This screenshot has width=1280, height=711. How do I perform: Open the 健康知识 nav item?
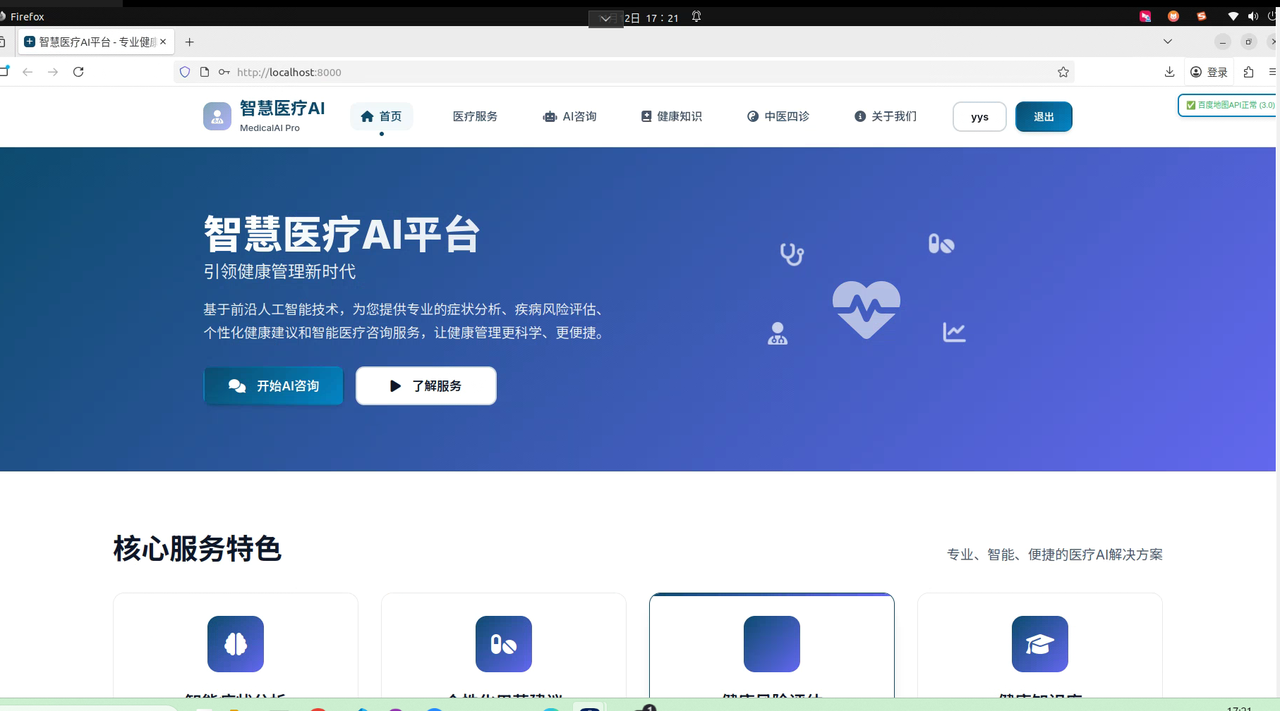(671, 116)
